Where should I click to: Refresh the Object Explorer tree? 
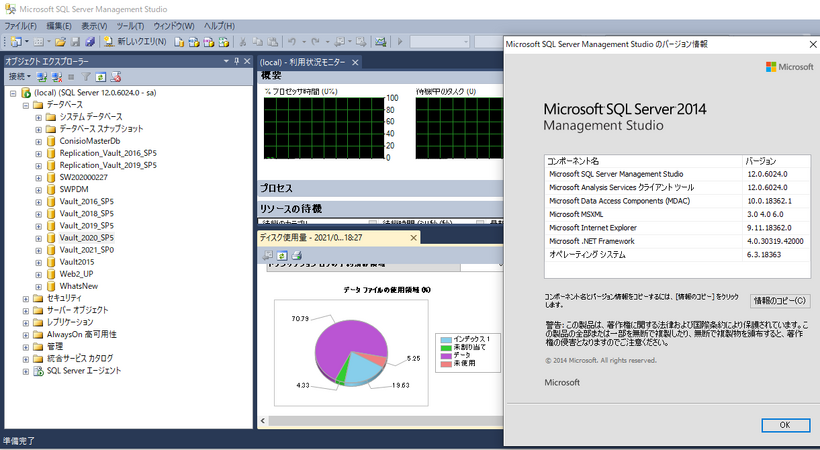[101, 76]
